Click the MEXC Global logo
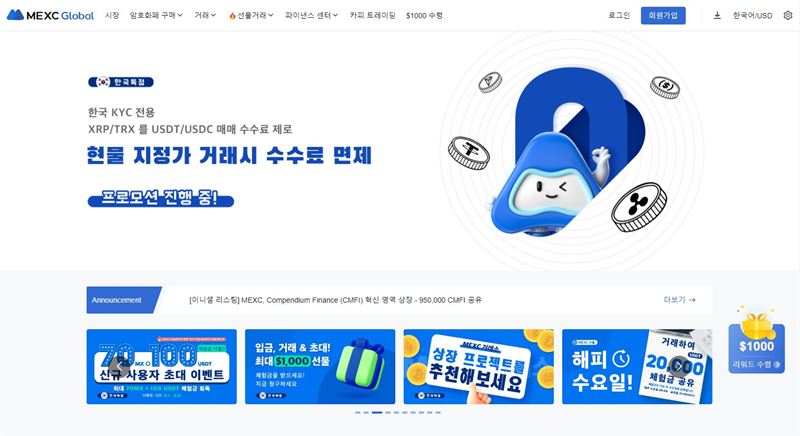This screenshot has width=800, height=436. coord(50,15)
